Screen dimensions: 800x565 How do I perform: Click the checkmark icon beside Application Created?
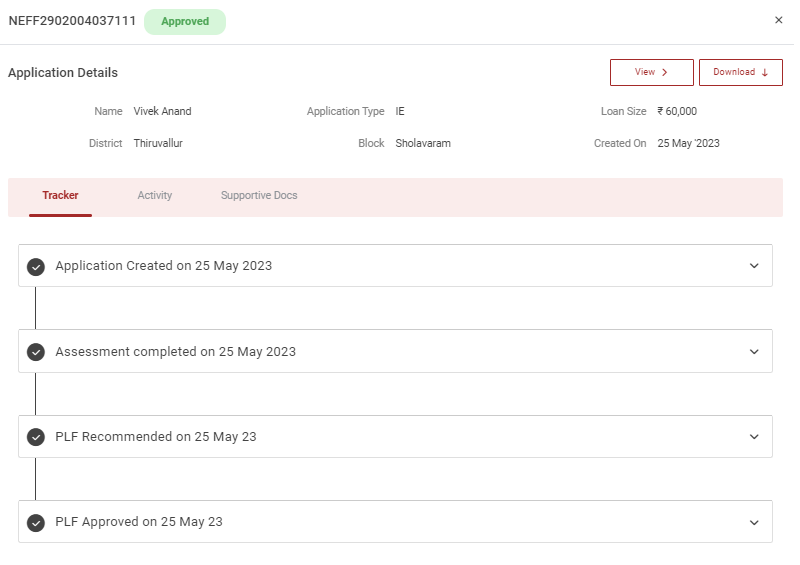36,267
